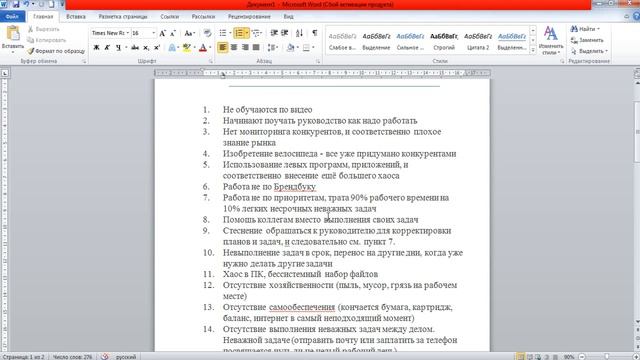Toggle center alignment
640x360 pixels.
(234, 48)
